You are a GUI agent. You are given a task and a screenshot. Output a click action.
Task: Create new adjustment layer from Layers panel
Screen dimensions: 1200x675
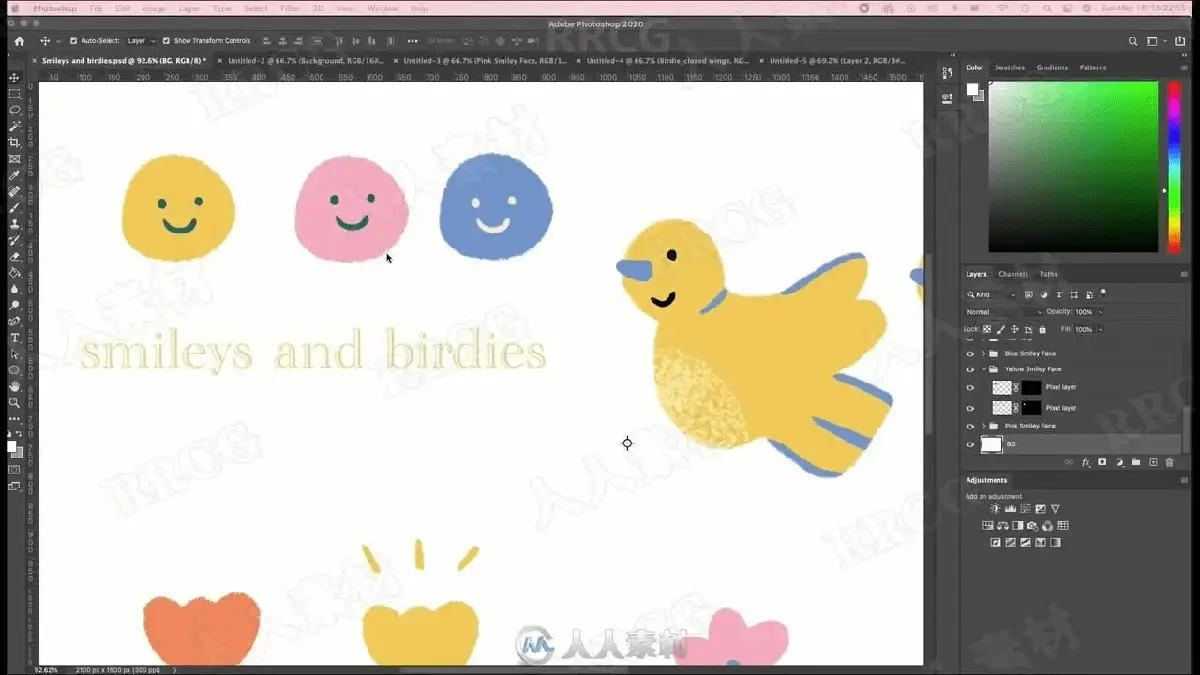(1119, 462)
